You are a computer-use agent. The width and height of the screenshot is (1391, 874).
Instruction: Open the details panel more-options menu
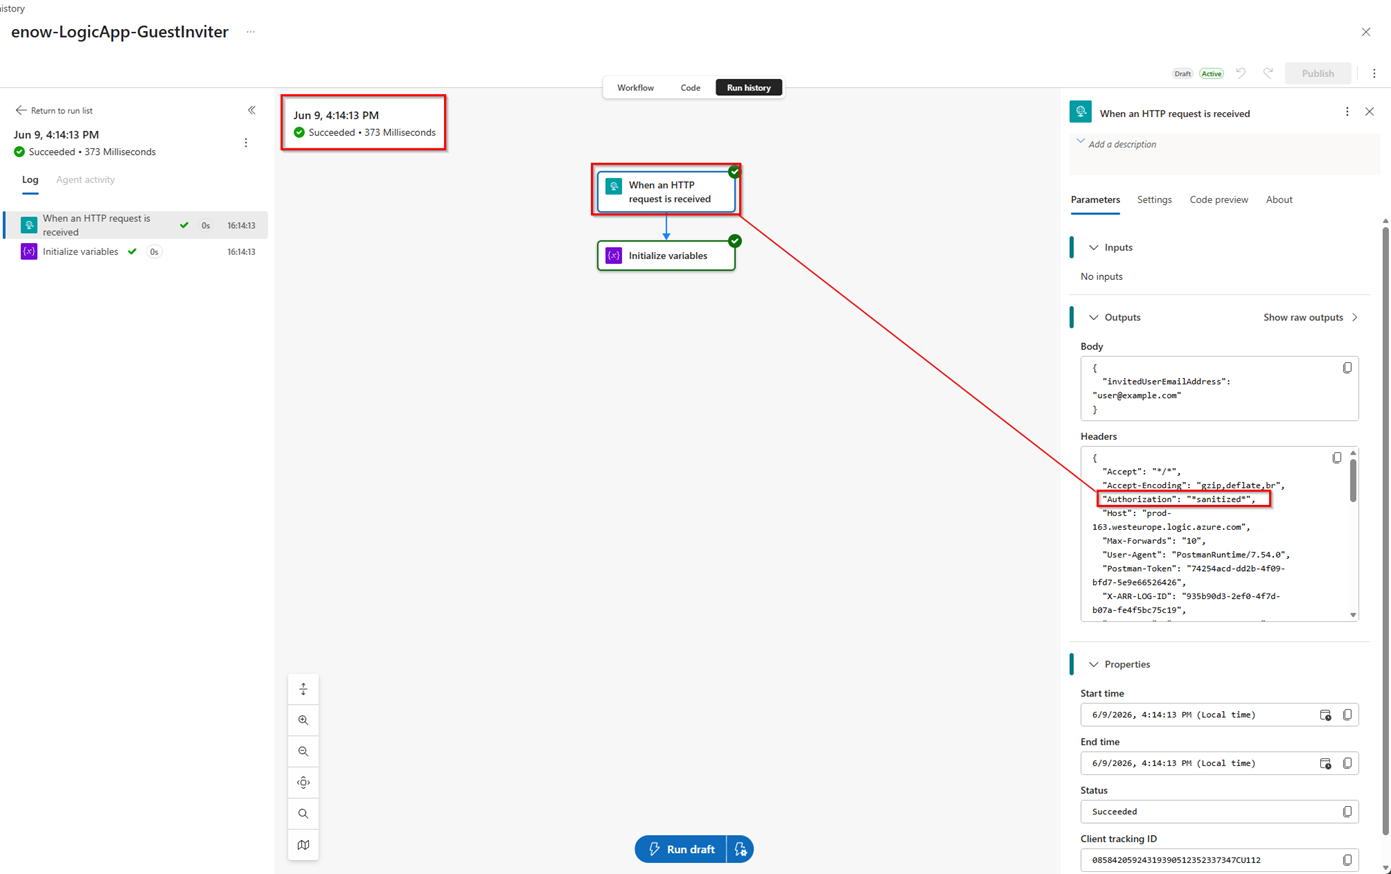pyautogui.click(x=1347, y=112)
